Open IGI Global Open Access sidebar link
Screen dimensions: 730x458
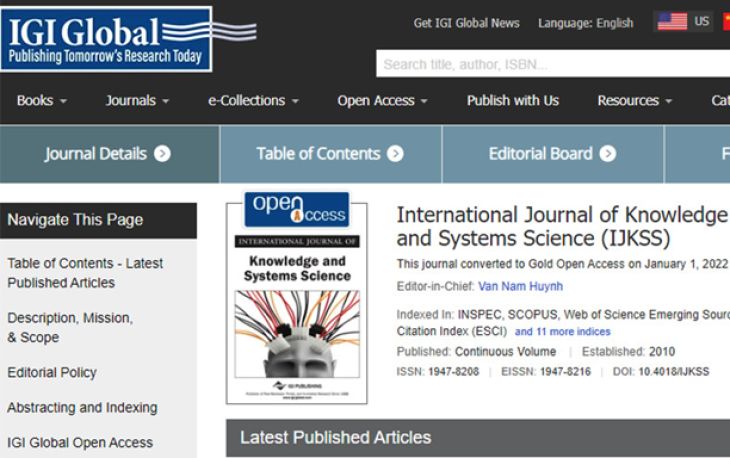click(80, 442)
